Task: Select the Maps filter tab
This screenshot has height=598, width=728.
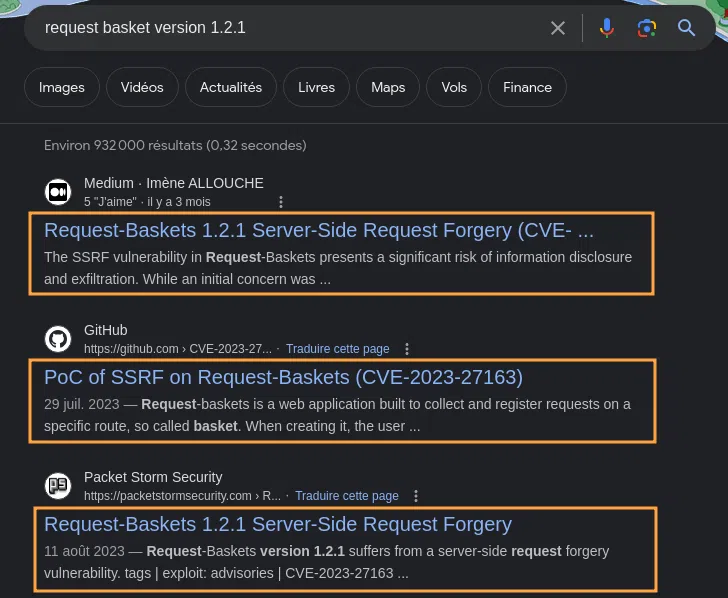Action: pos(388,87)
